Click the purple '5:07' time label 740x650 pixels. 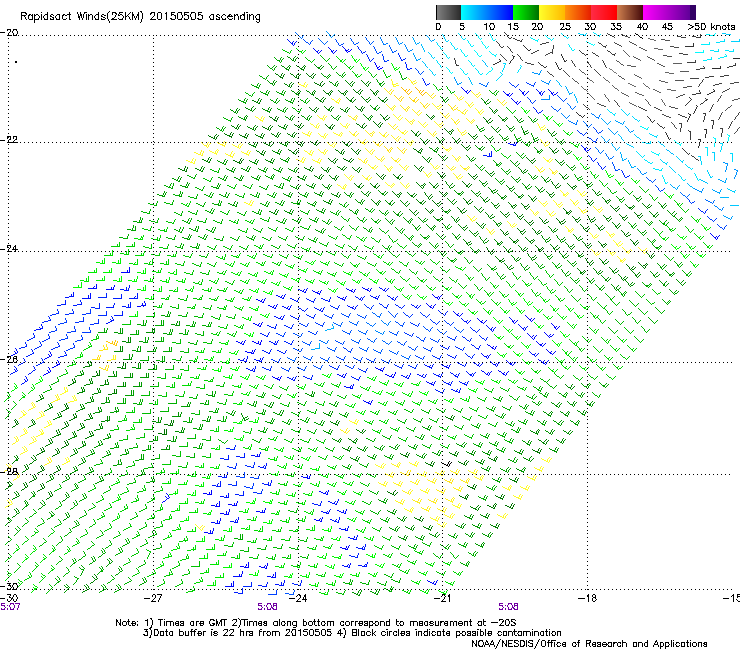coord(10,607)
